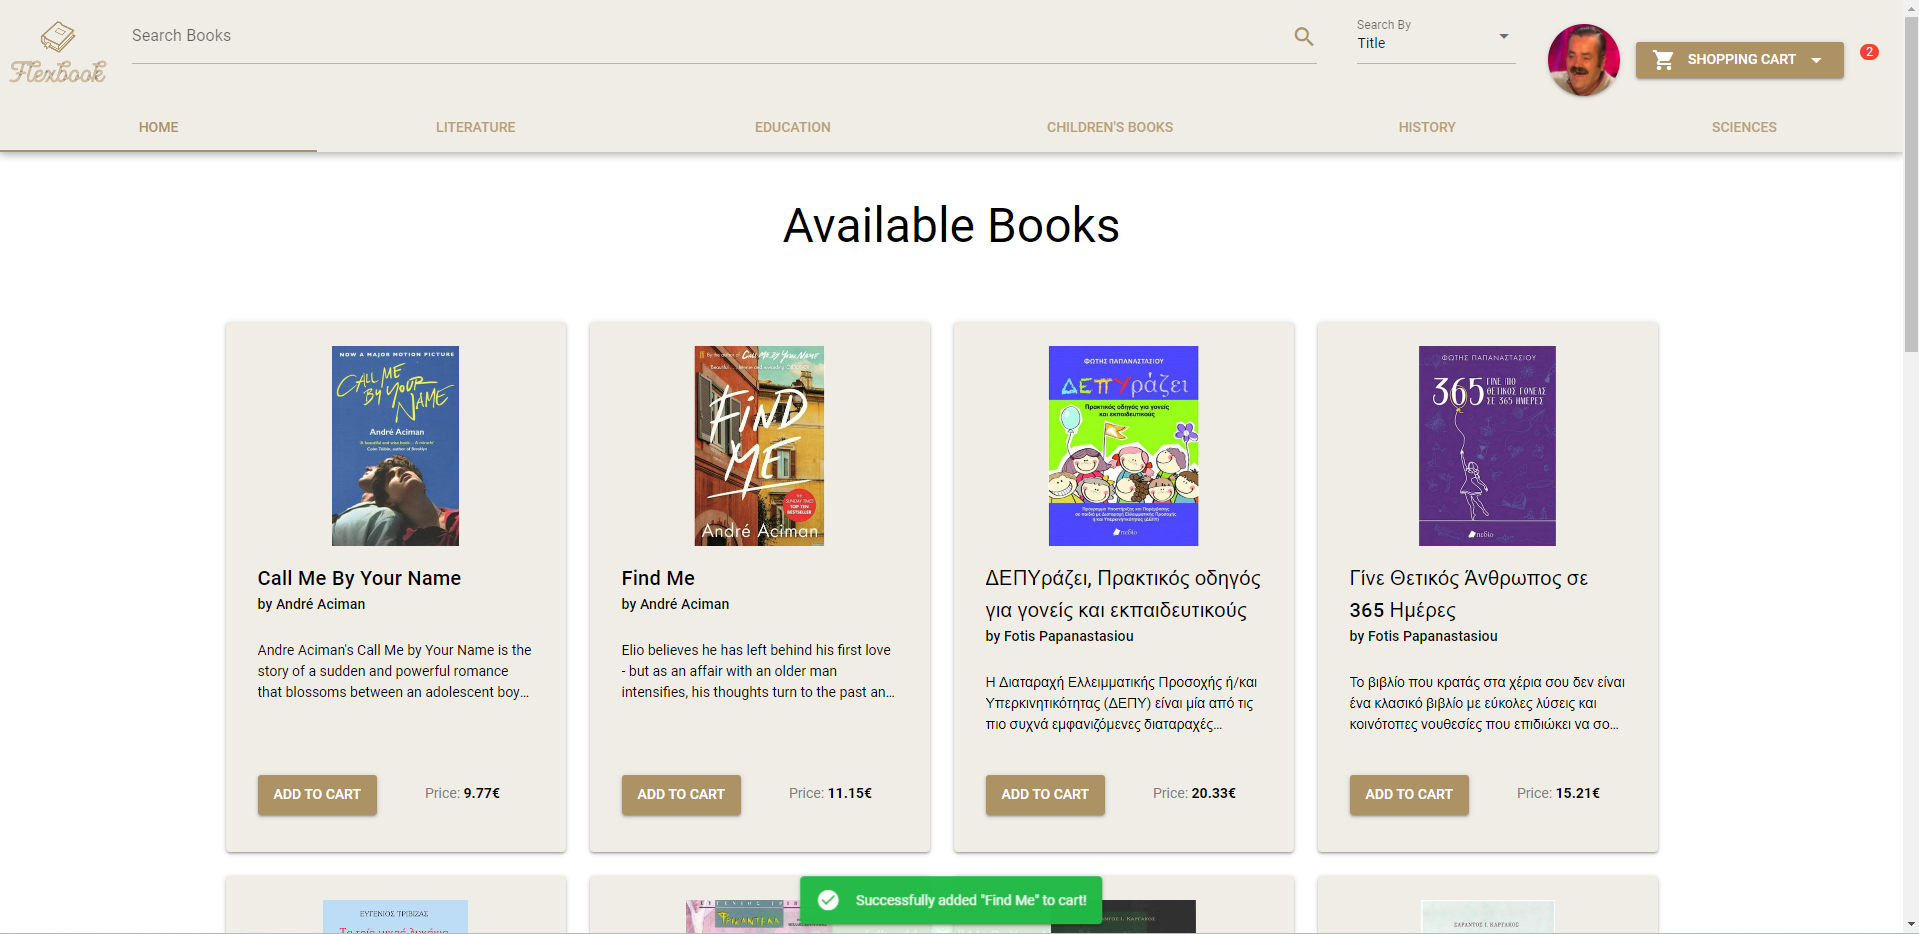Image resolution: width=1919 pixels, height=934 pixels.
Task: Click the Find Me title
Action: pos(658,578)
